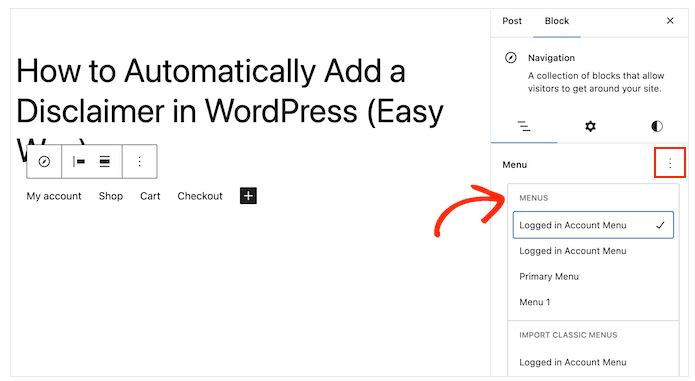The image size is (695, 381).
Task: Choose the checked Logged in Account Menu
Action: click(593, 225)
